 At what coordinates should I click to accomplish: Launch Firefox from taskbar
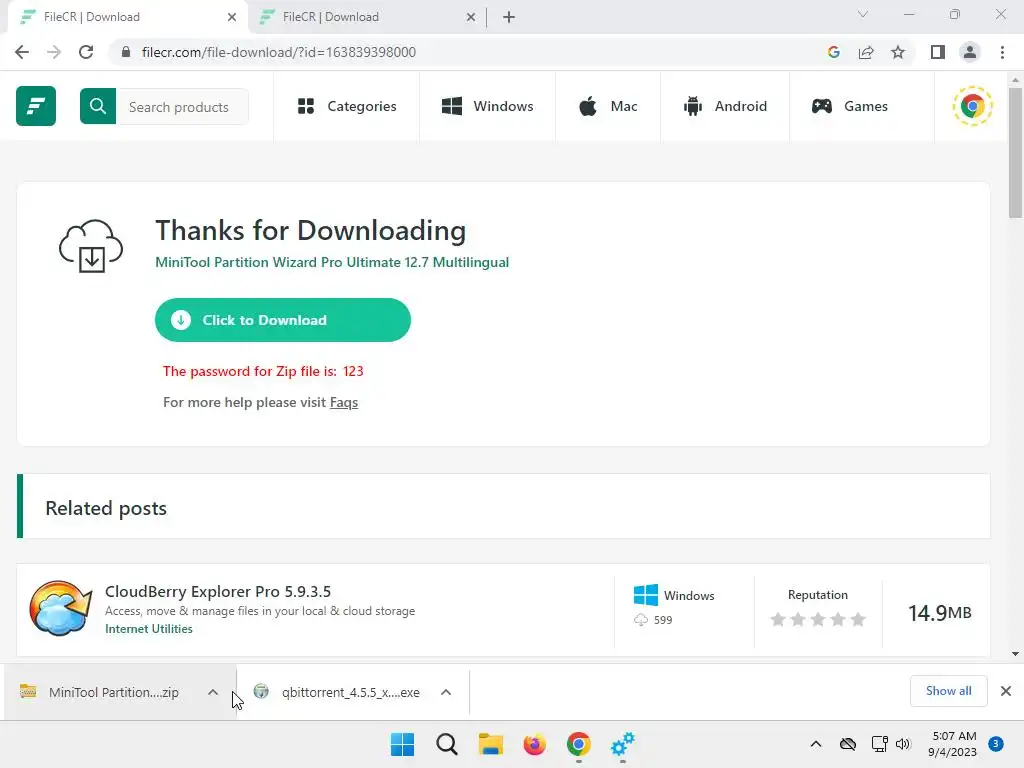pyautogui.click(x=534, y=744)
